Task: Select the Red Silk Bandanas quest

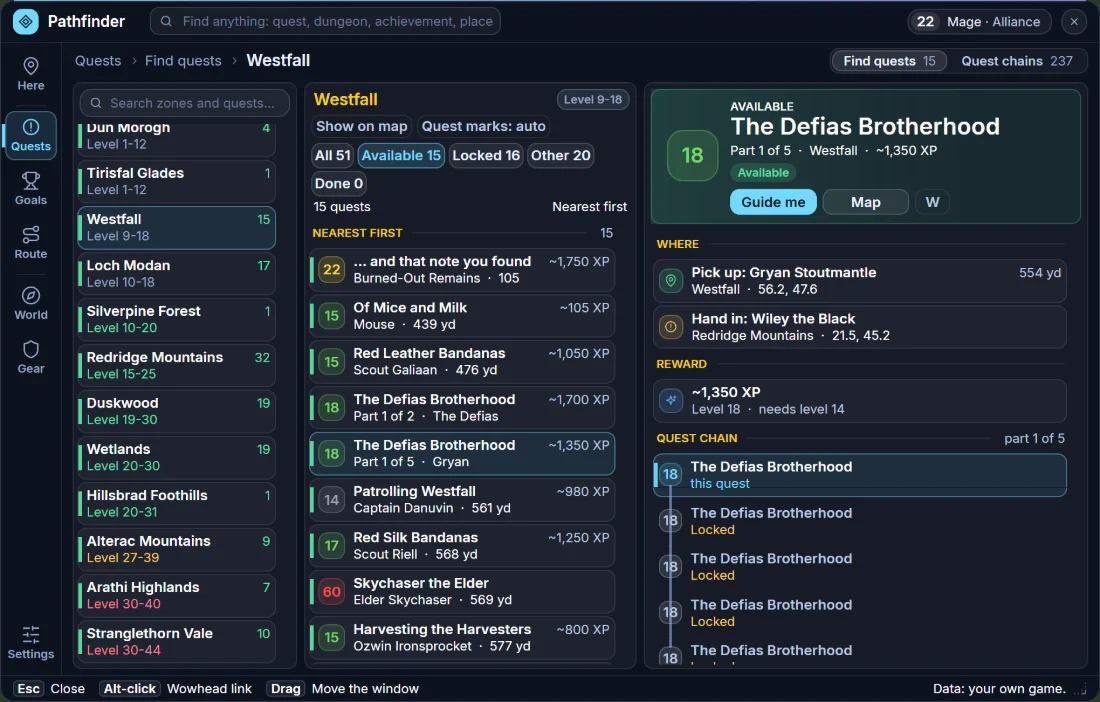Action: pos(462,546)
